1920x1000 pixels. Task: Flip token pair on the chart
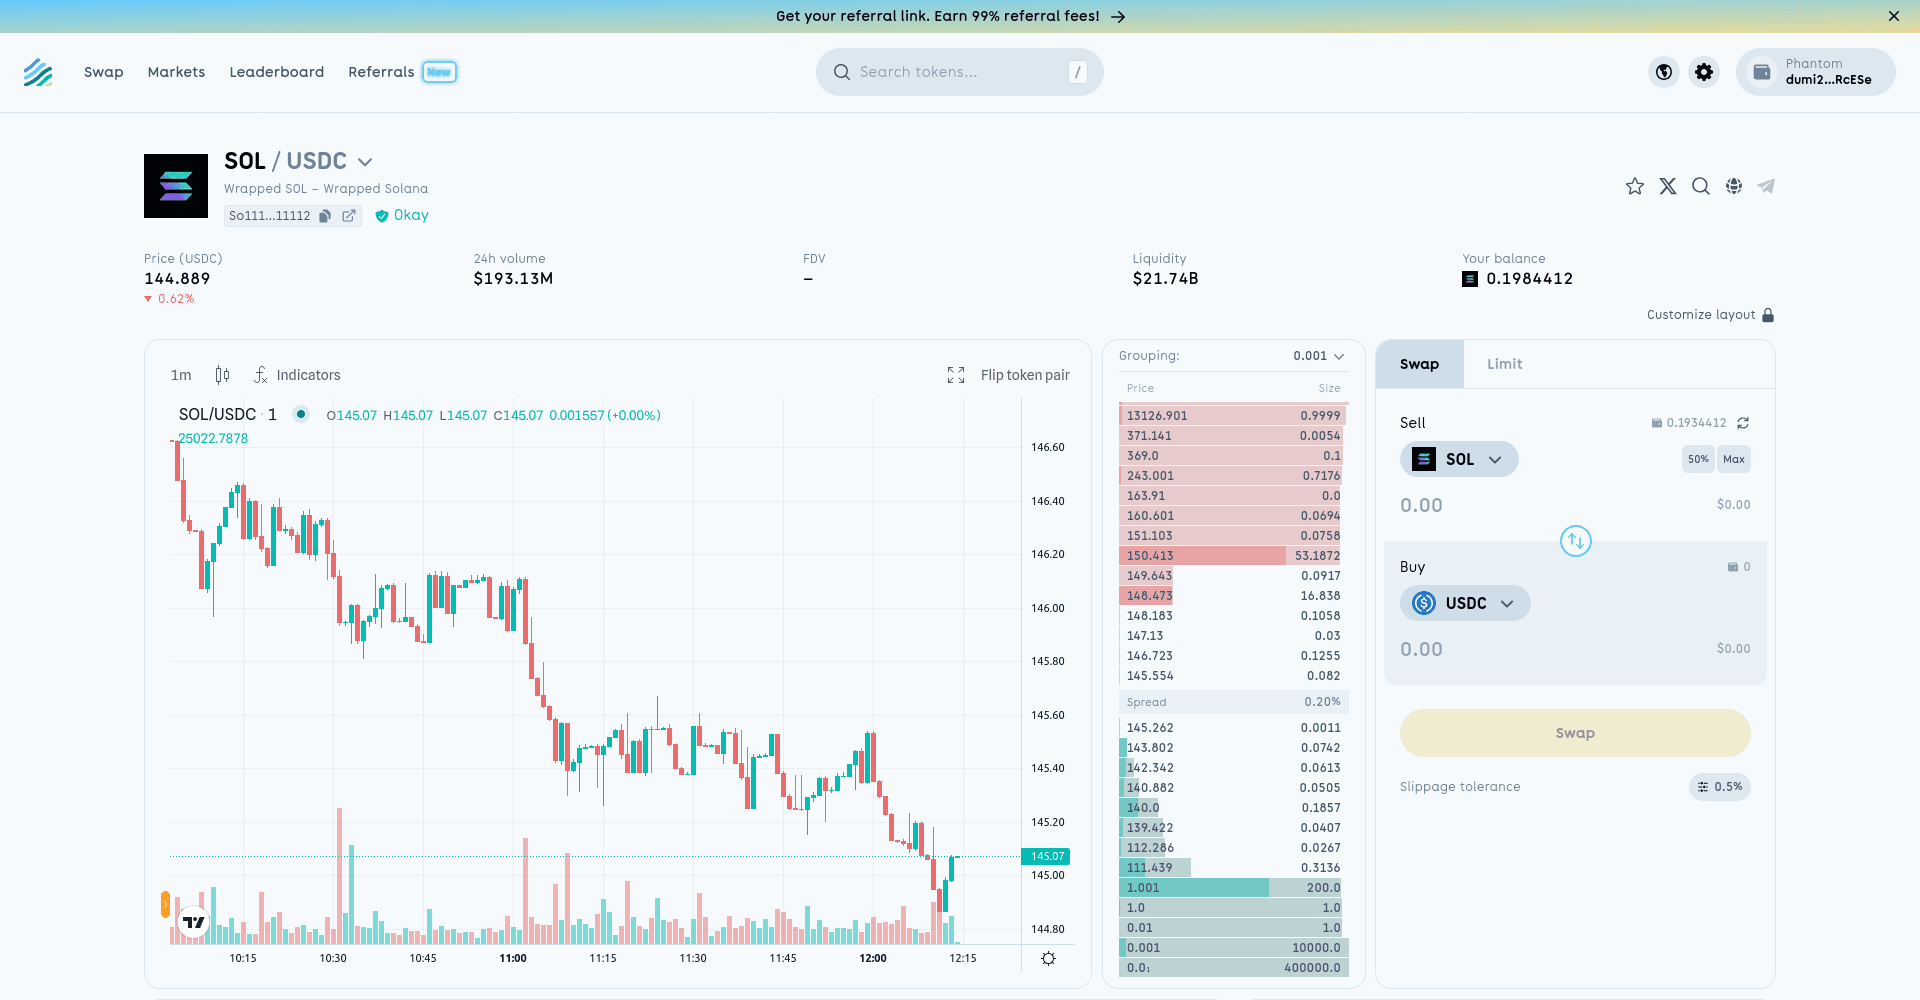(1025, 375)
